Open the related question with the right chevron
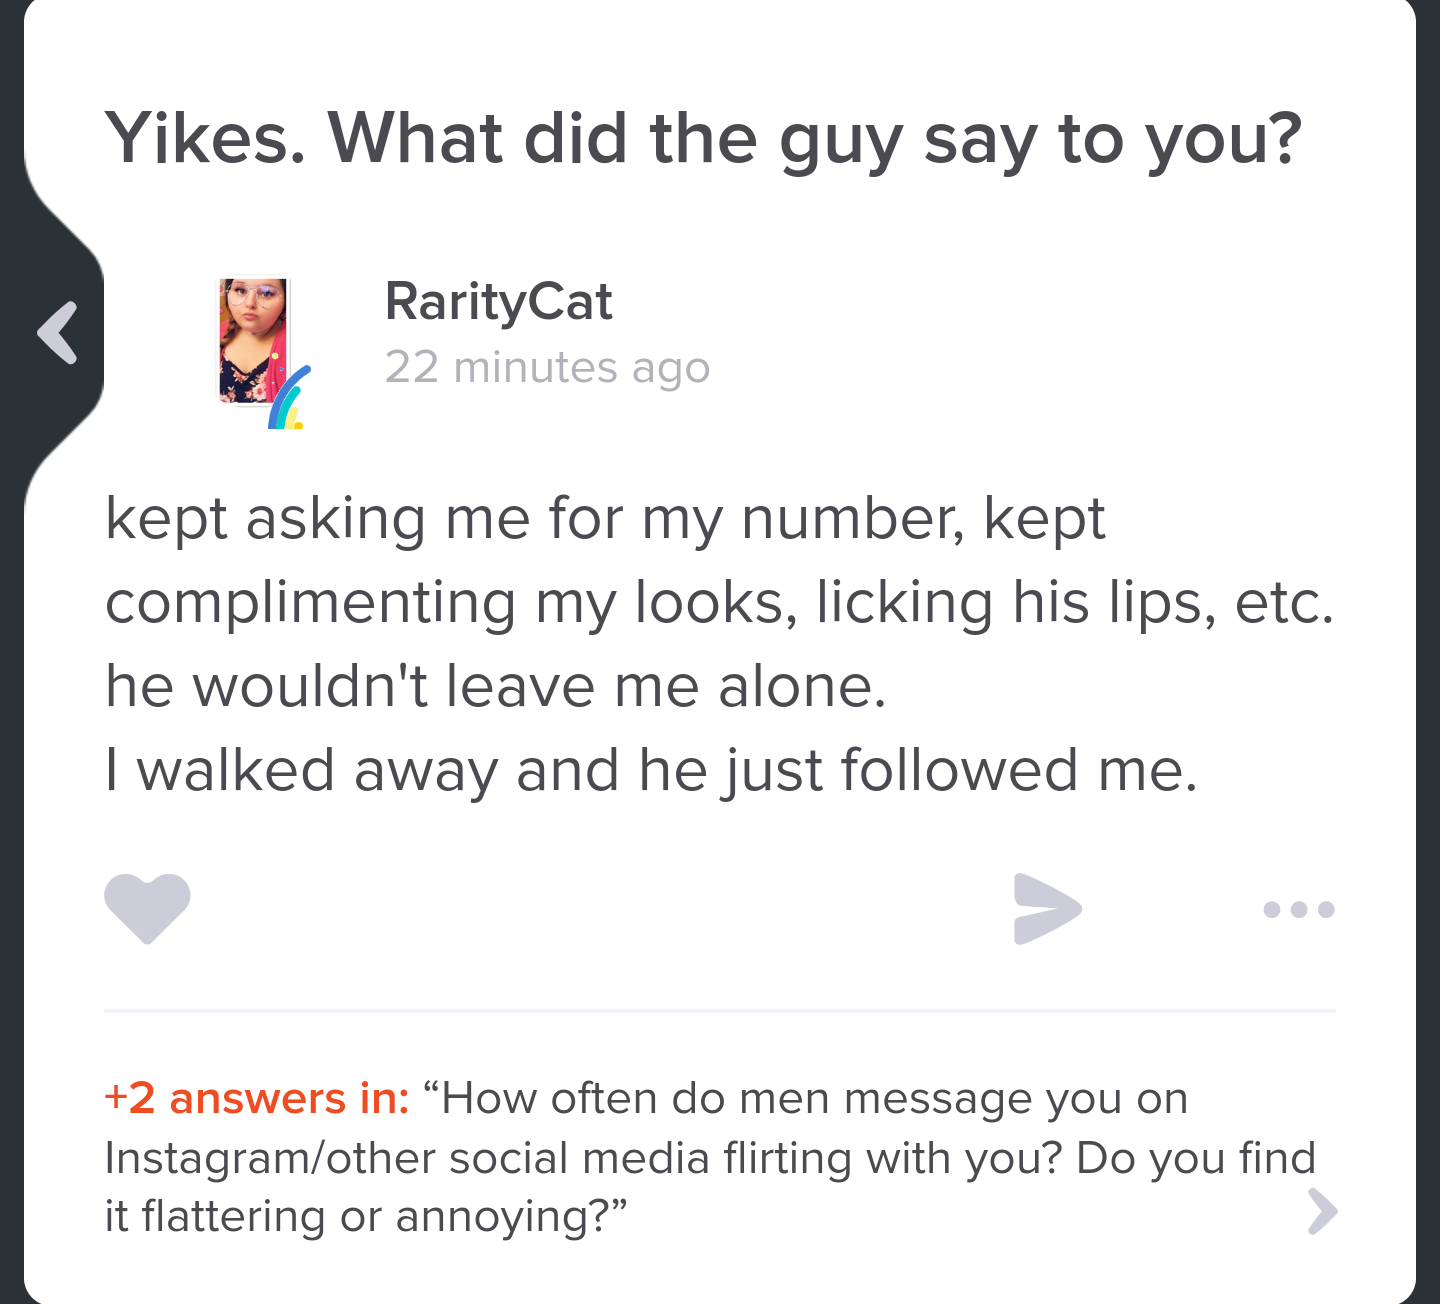Screen dimensions: 1440x1304 (x=1322, y=1211)
